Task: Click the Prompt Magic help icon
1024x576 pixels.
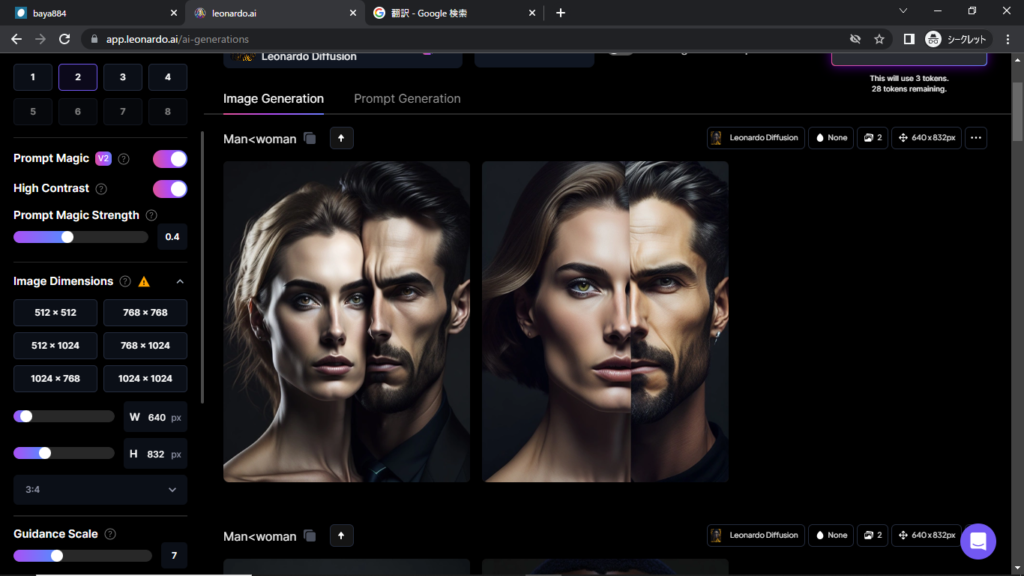Action: pyautogui.click(x=124, y=159)
